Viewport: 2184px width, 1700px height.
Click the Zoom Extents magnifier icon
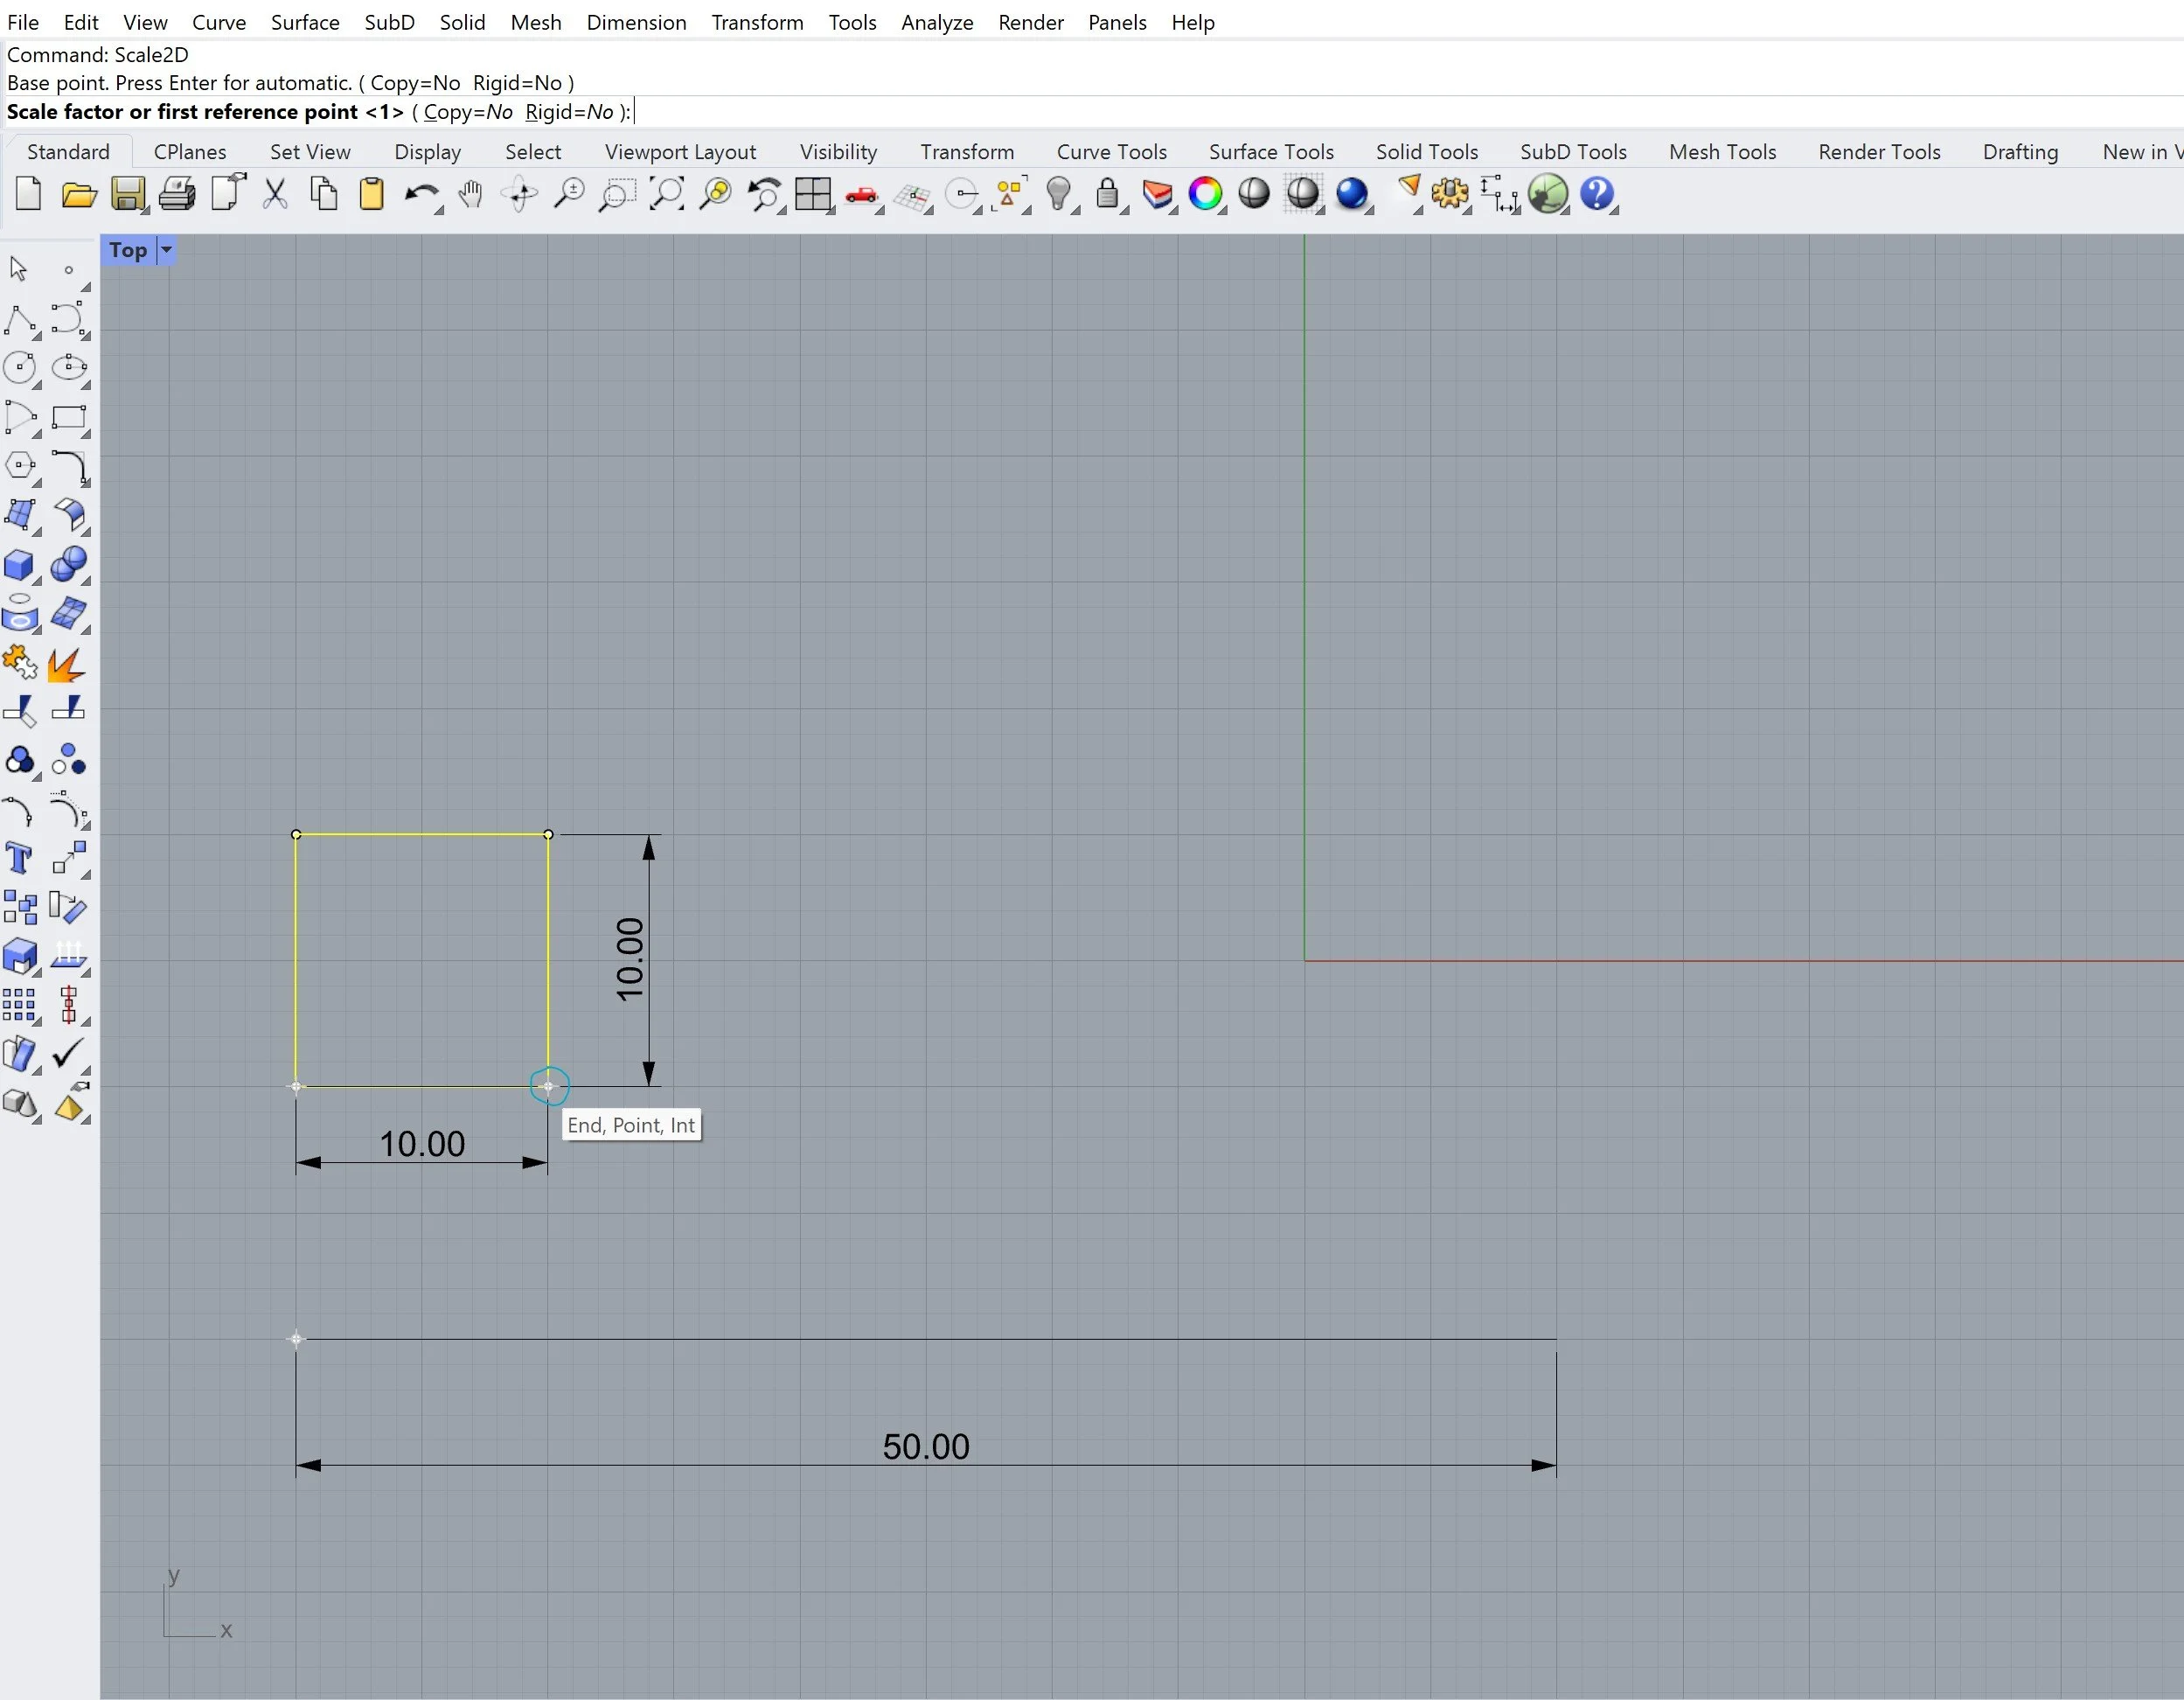pyautogui.click(x=666, y=194)
